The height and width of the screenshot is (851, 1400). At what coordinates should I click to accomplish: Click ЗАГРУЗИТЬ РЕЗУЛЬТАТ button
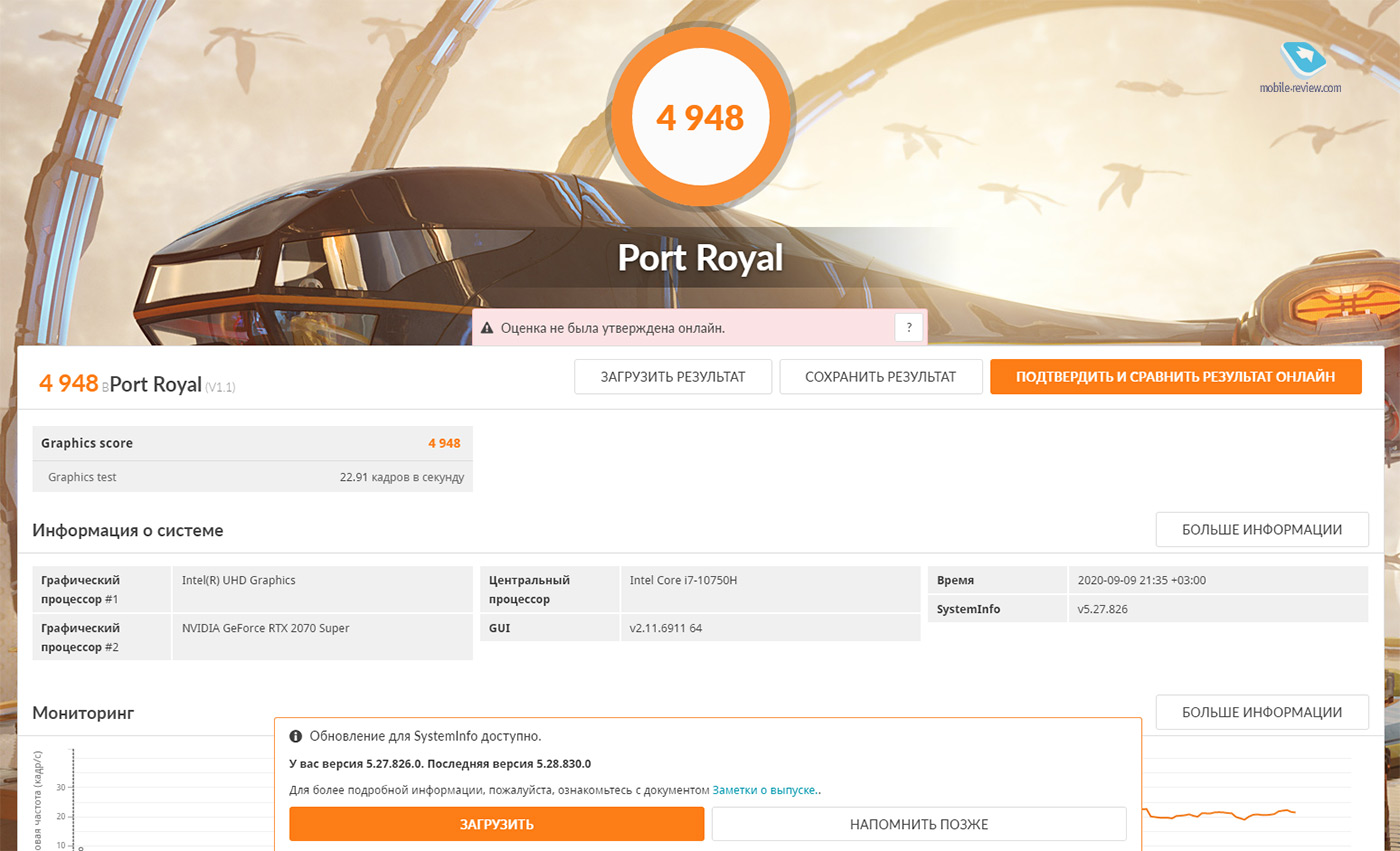(673, 377)
